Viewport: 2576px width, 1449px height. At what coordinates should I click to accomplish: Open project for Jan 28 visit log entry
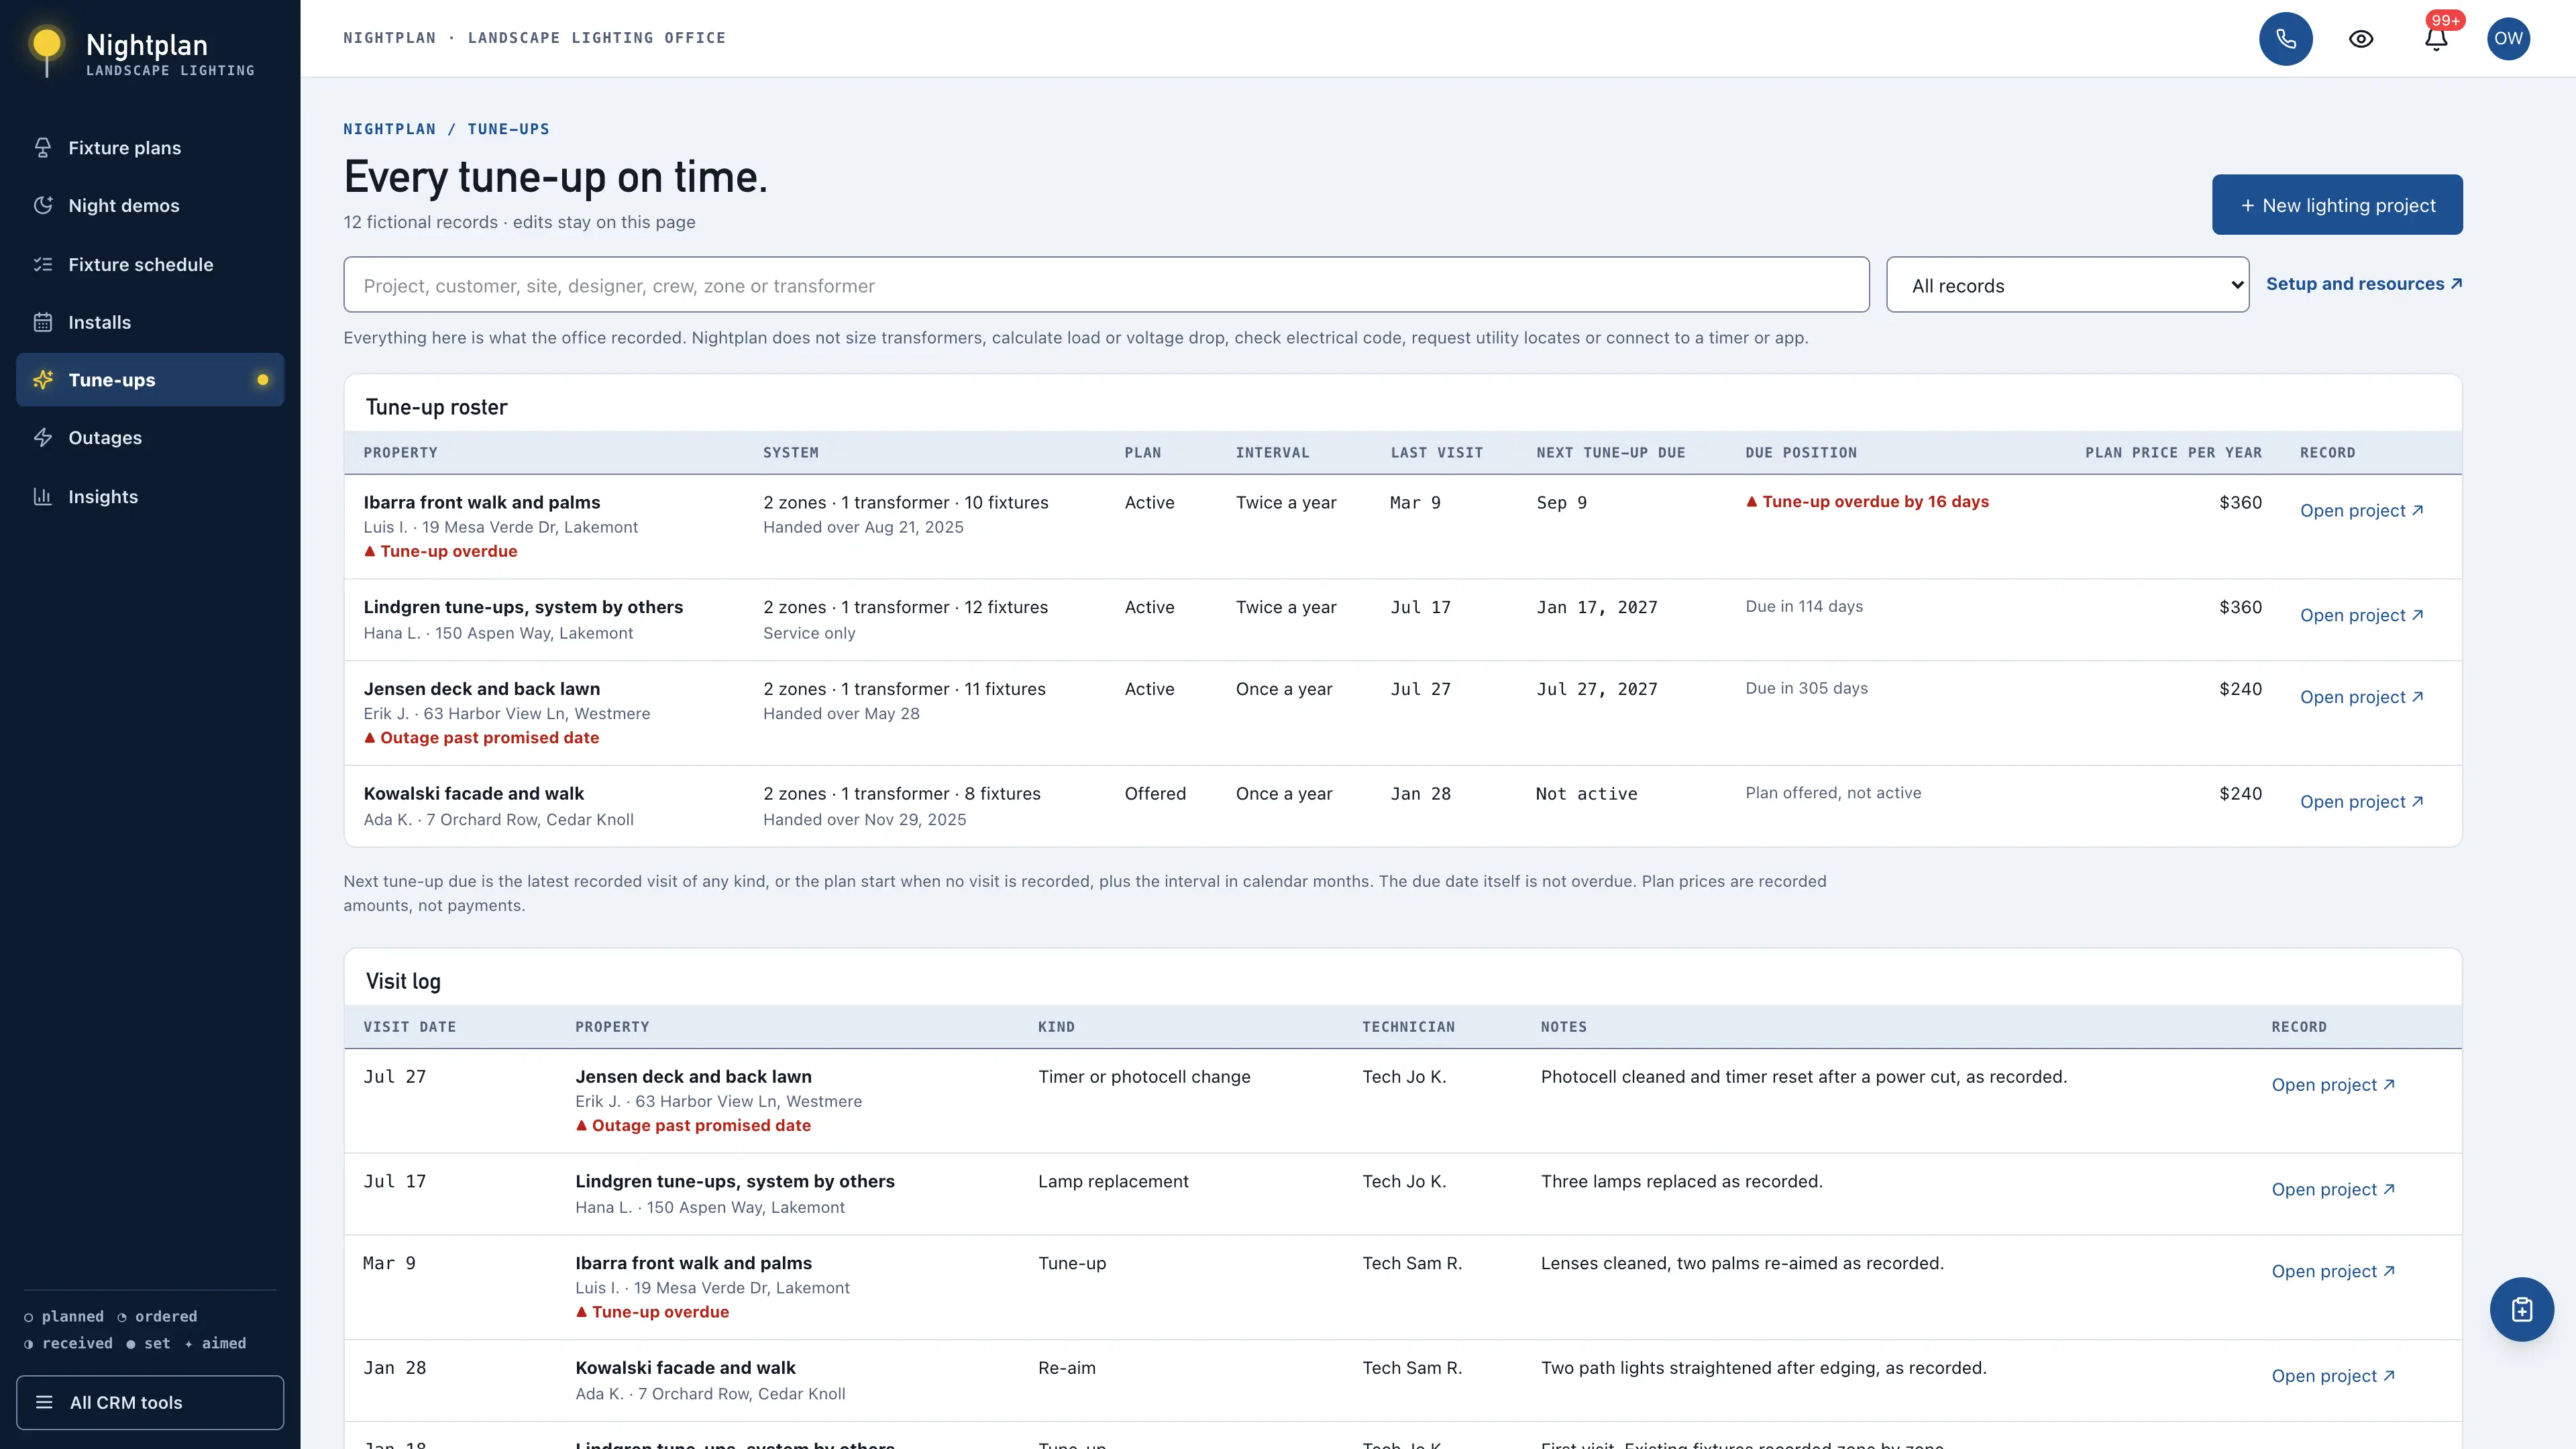tap(2333, 1376)
